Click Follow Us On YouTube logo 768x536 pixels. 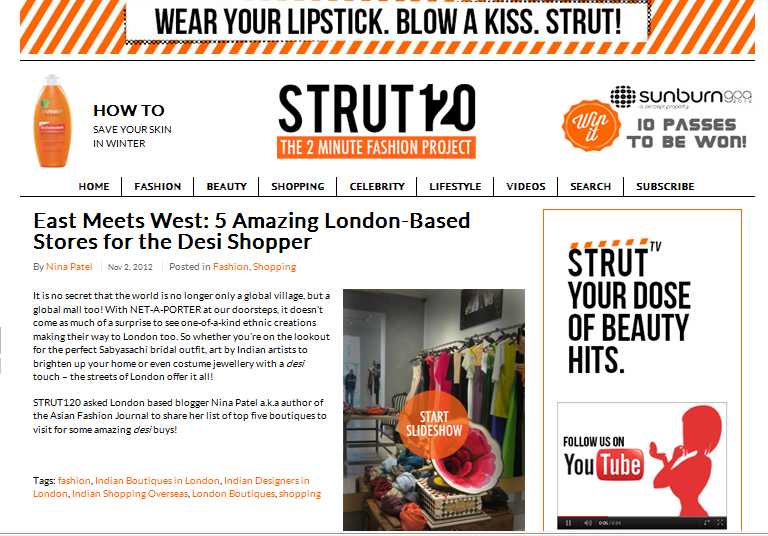click(603, 457)
